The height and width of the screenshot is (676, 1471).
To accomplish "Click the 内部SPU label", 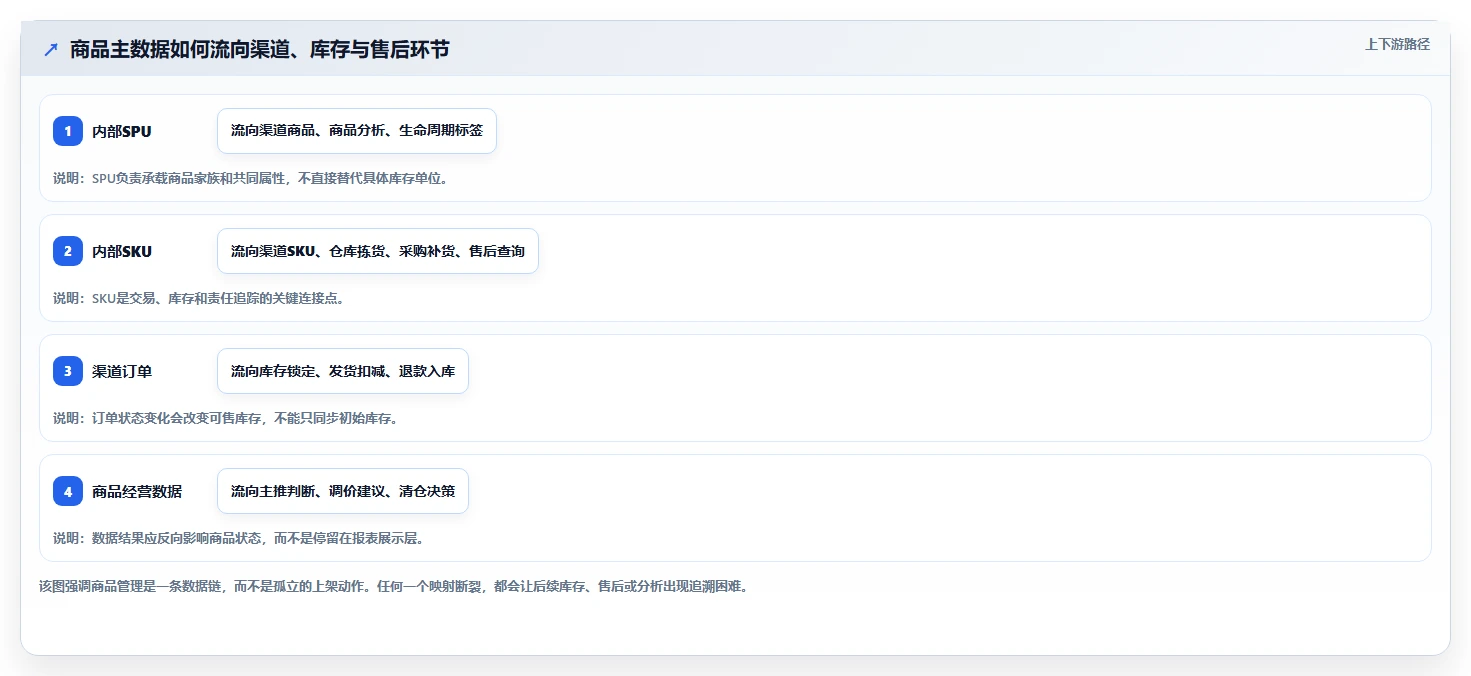I will (122, 131).
